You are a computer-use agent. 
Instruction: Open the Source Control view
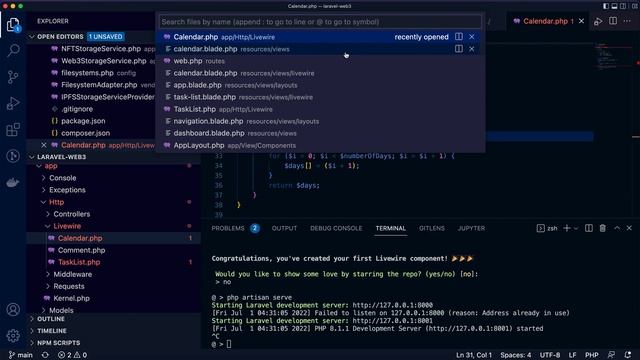13,77
